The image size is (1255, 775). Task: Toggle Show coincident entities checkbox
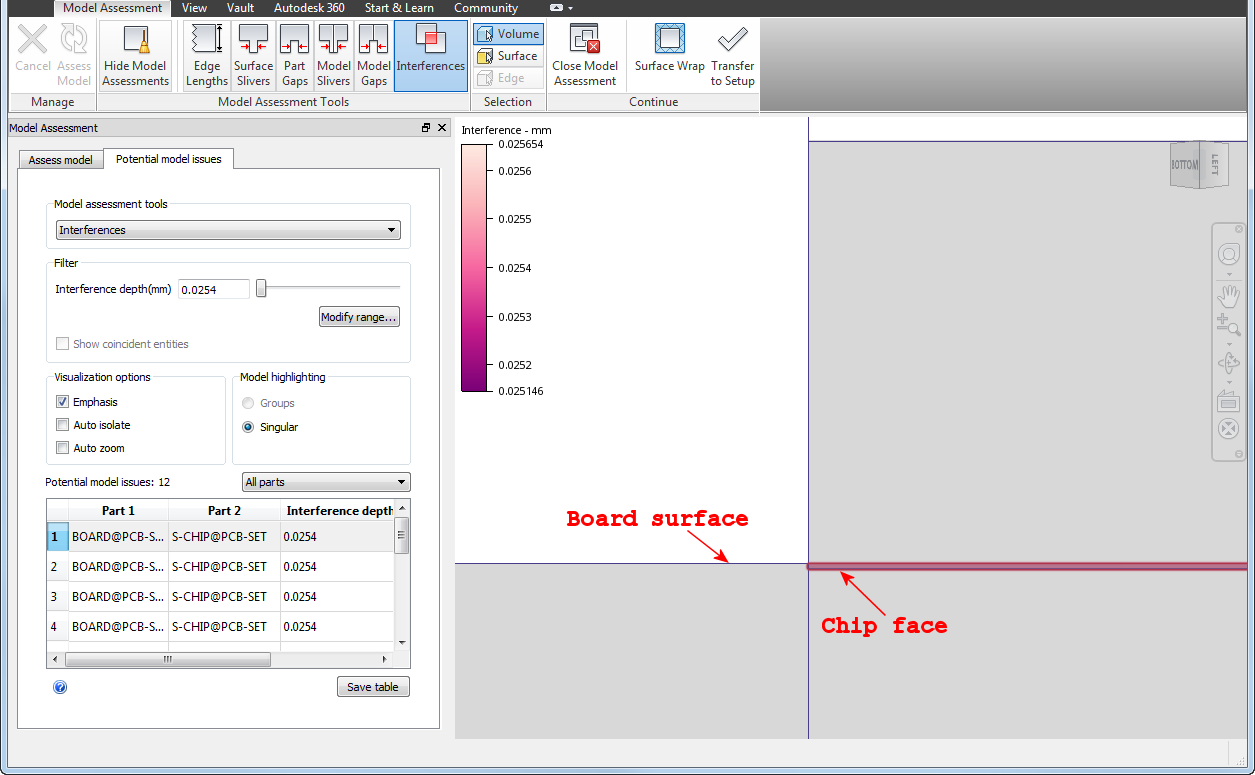click(62, 344)
